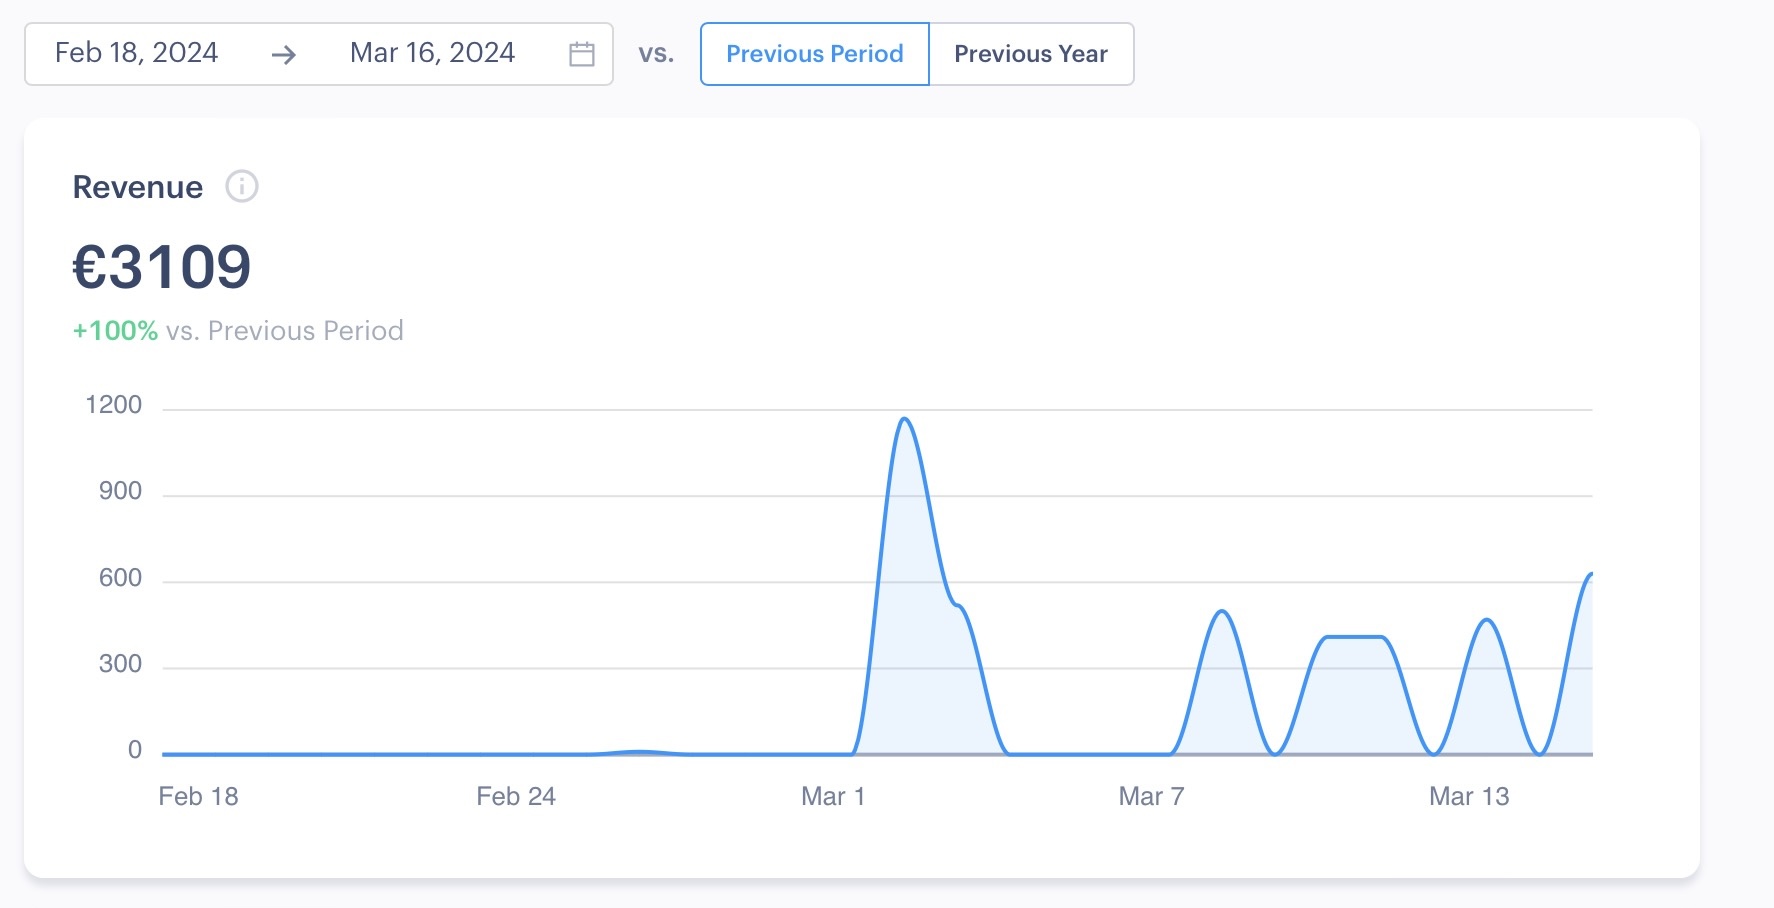The height and width of the screenshot is (908, 1774).
Task: Click the 600 y-axis label
Action: (120, 578)
